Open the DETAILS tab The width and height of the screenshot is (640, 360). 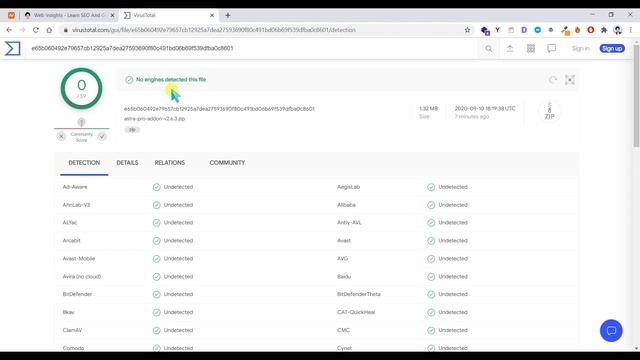click(x=127, y=162)
